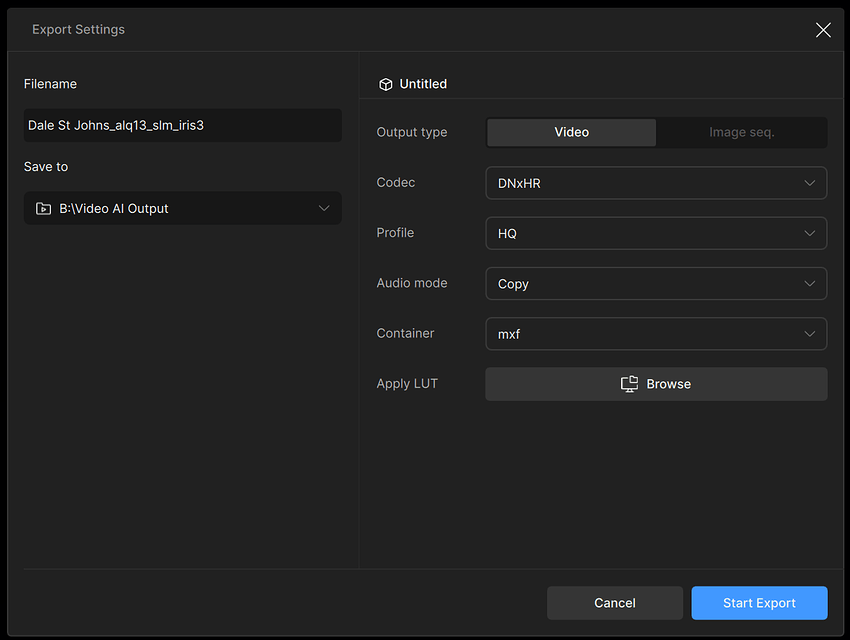The width and height of the screenshot is (850, 640).
Task: Click the Untitled preset title
Action: (423, 84)
